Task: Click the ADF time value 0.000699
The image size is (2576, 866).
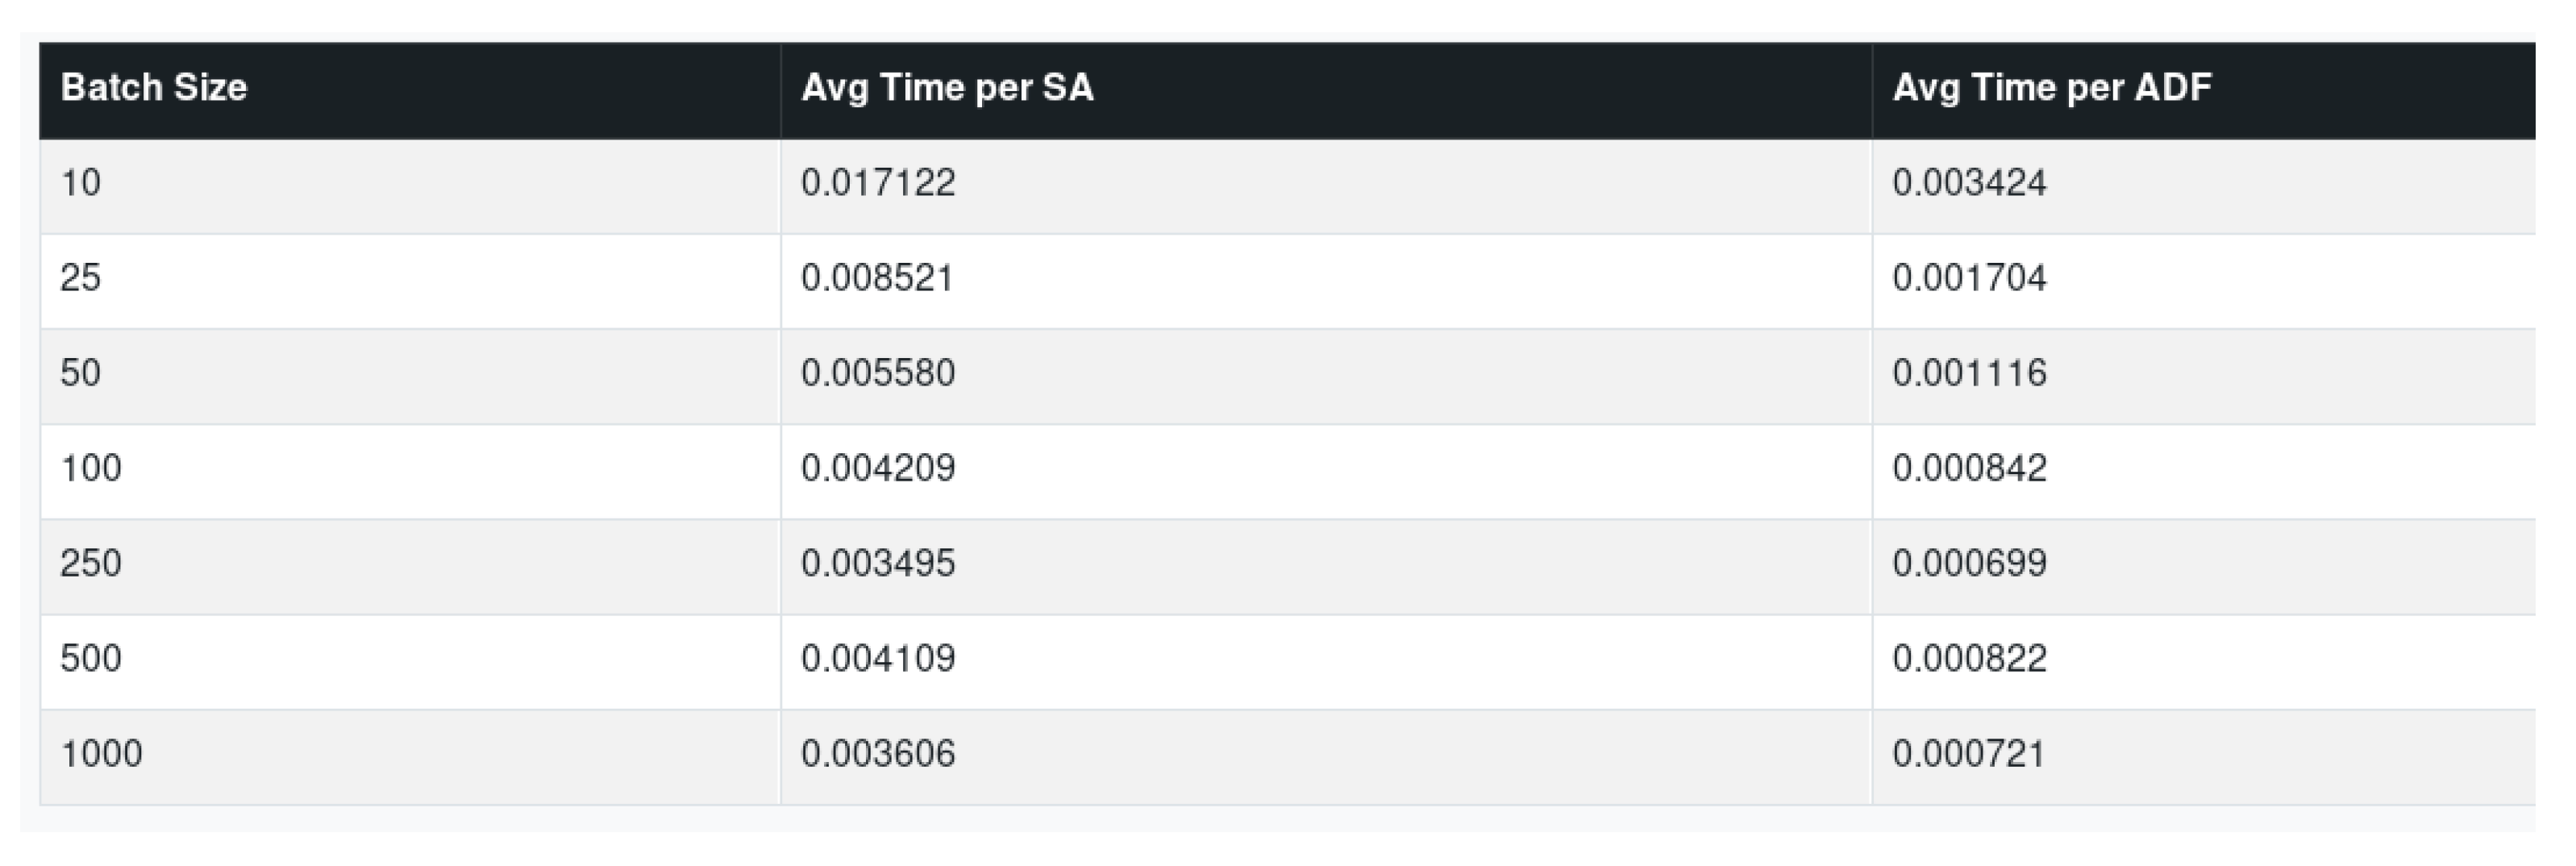Action: click(1969, 563)
